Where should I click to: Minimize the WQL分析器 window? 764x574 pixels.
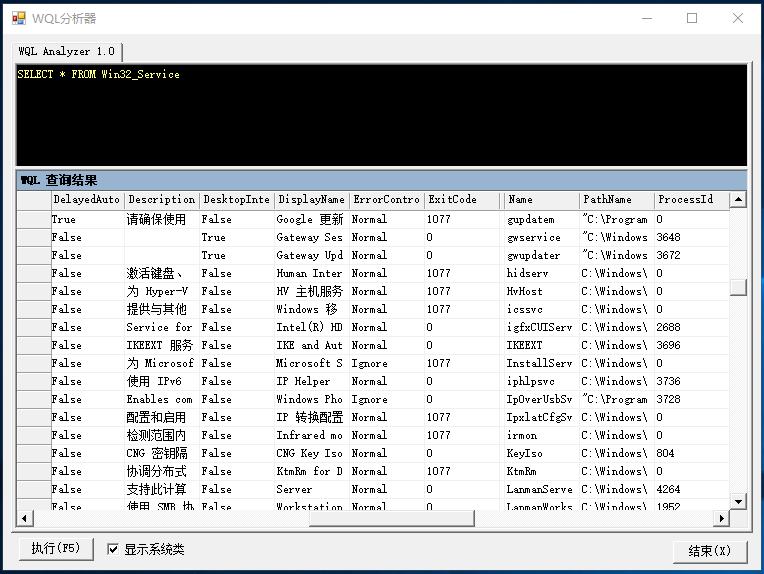pos(646,18)
